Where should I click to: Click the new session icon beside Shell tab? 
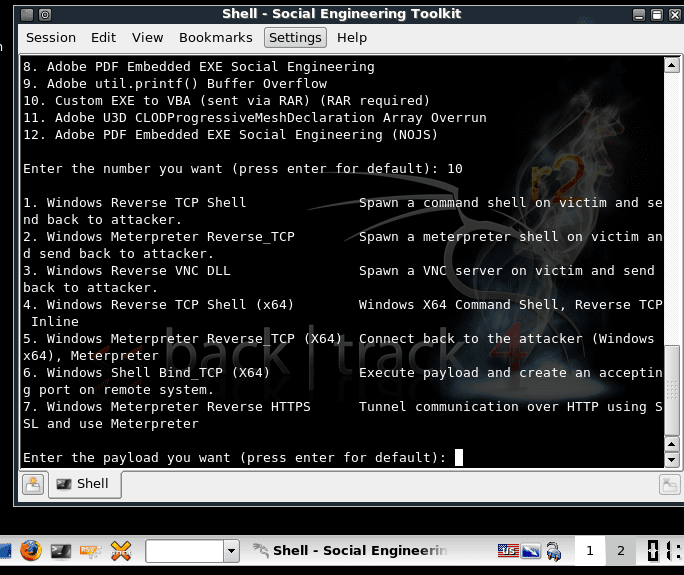33,484
